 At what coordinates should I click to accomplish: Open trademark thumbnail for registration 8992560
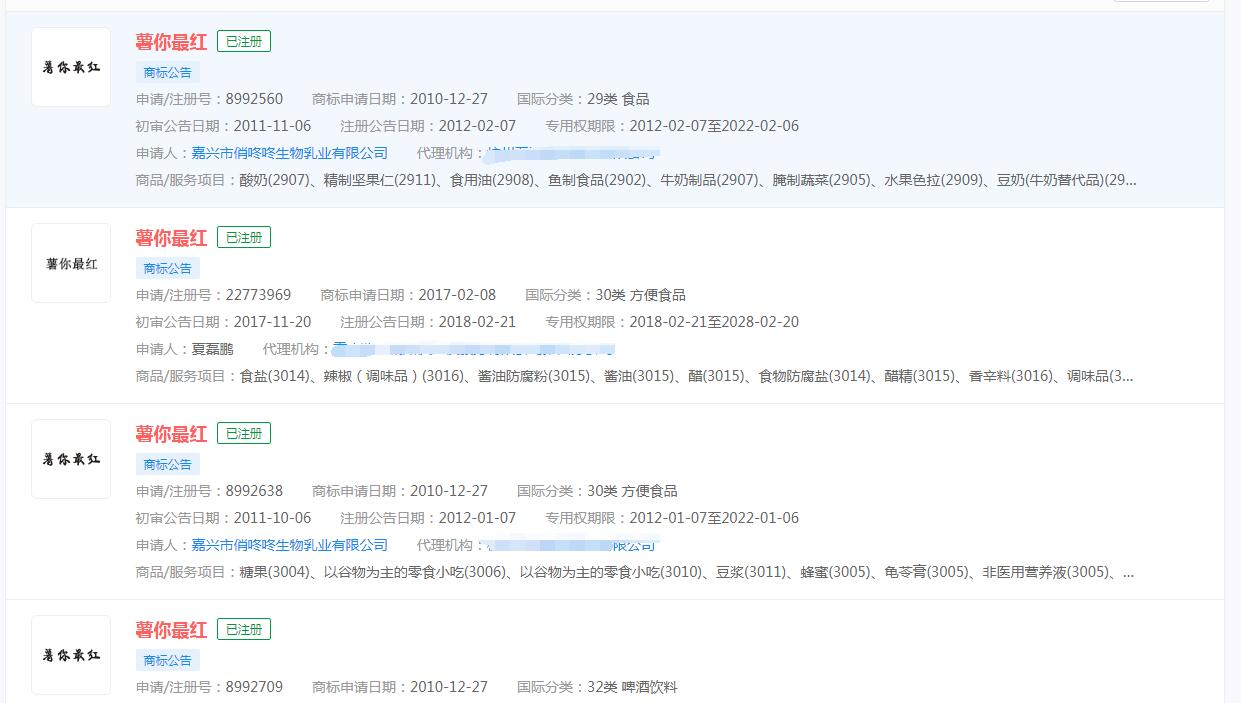[71, 67]
